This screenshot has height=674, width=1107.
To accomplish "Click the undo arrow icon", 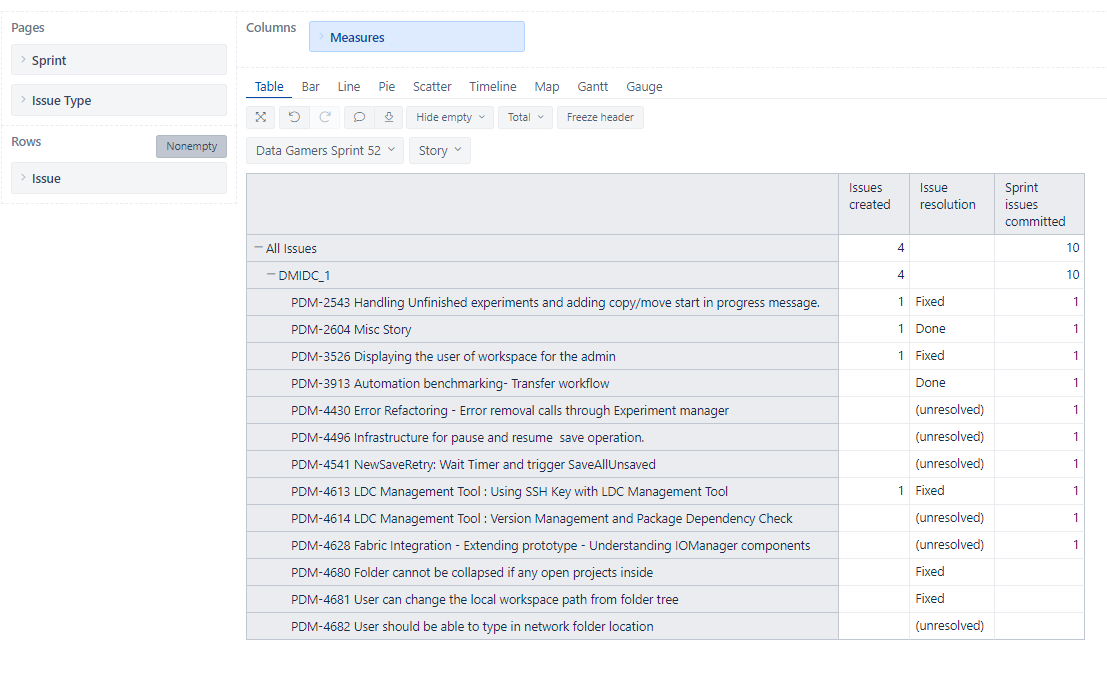I will [294, 117].
